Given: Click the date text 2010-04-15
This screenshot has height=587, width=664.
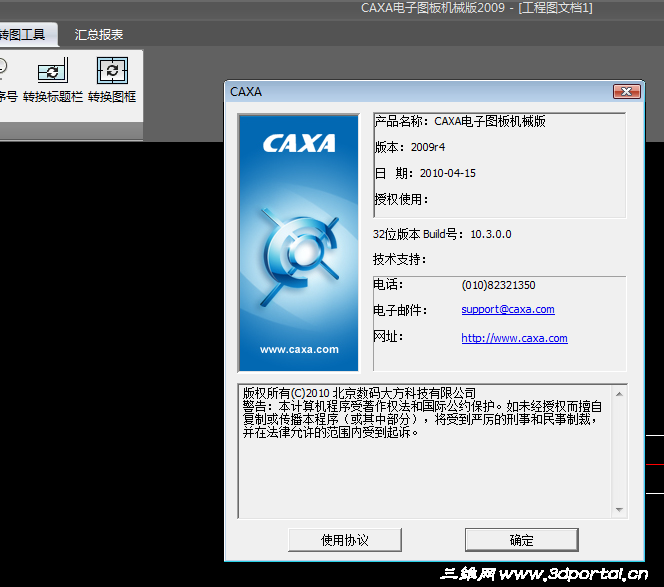Looking at the screenshot, I should [x=448, y=173].
